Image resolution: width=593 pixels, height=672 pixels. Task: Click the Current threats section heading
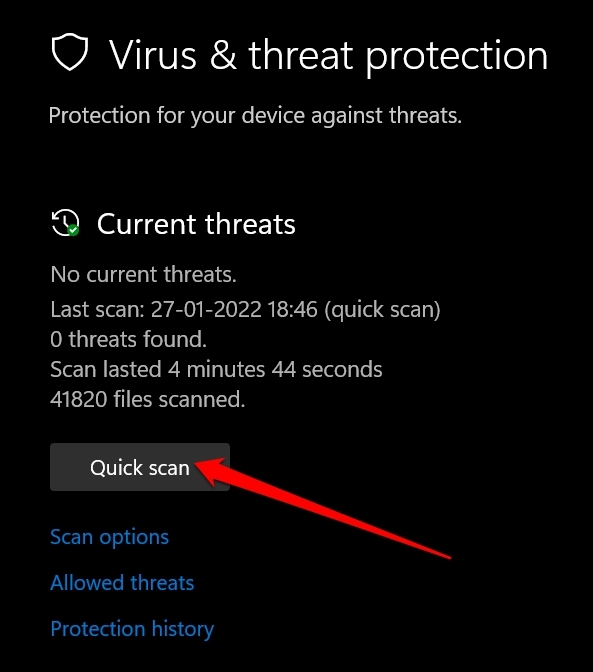click(196, 224)
